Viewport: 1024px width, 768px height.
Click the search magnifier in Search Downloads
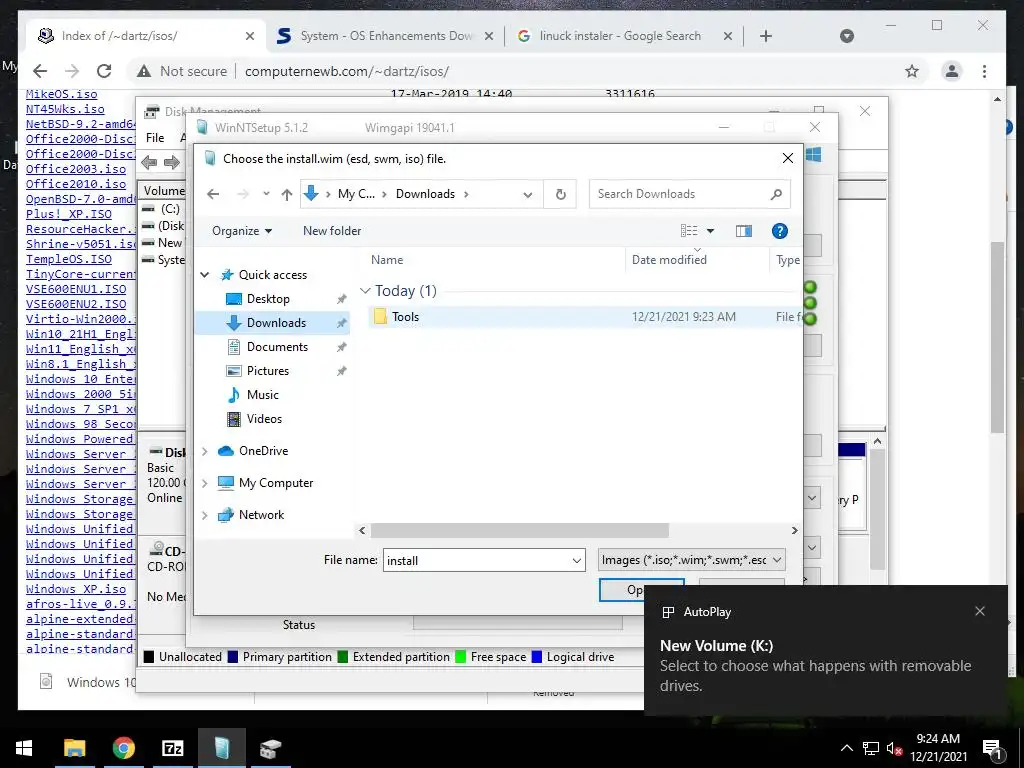[x=776, y=194]
